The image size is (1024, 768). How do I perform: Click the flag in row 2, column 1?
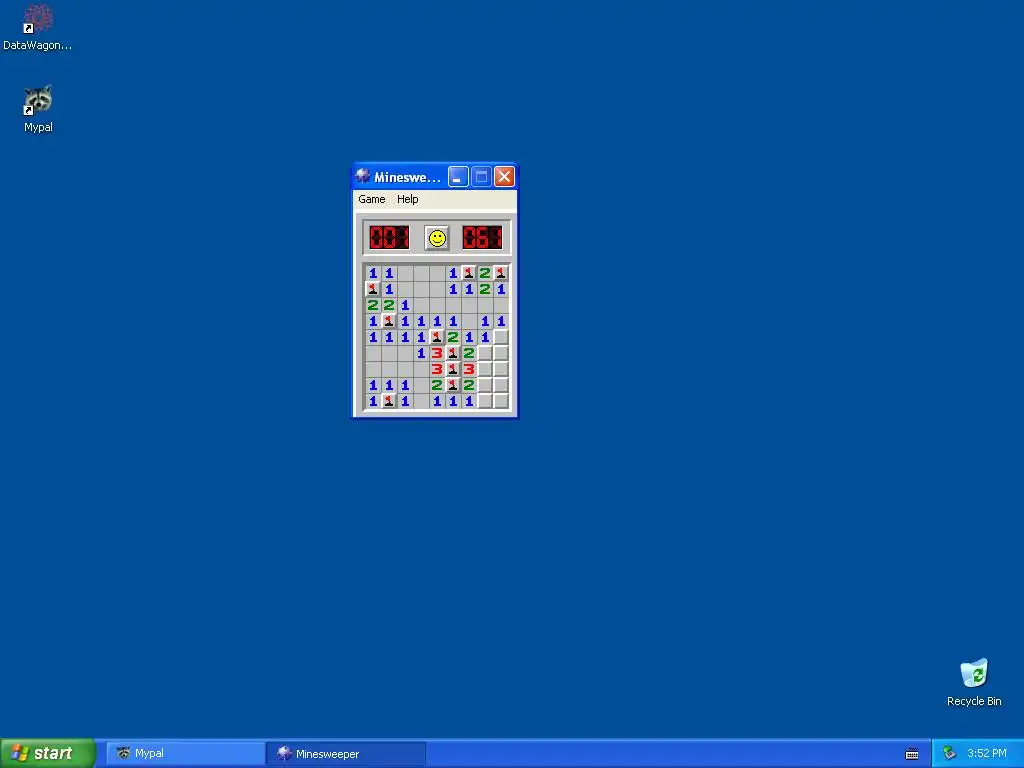[x=373, y=289]
